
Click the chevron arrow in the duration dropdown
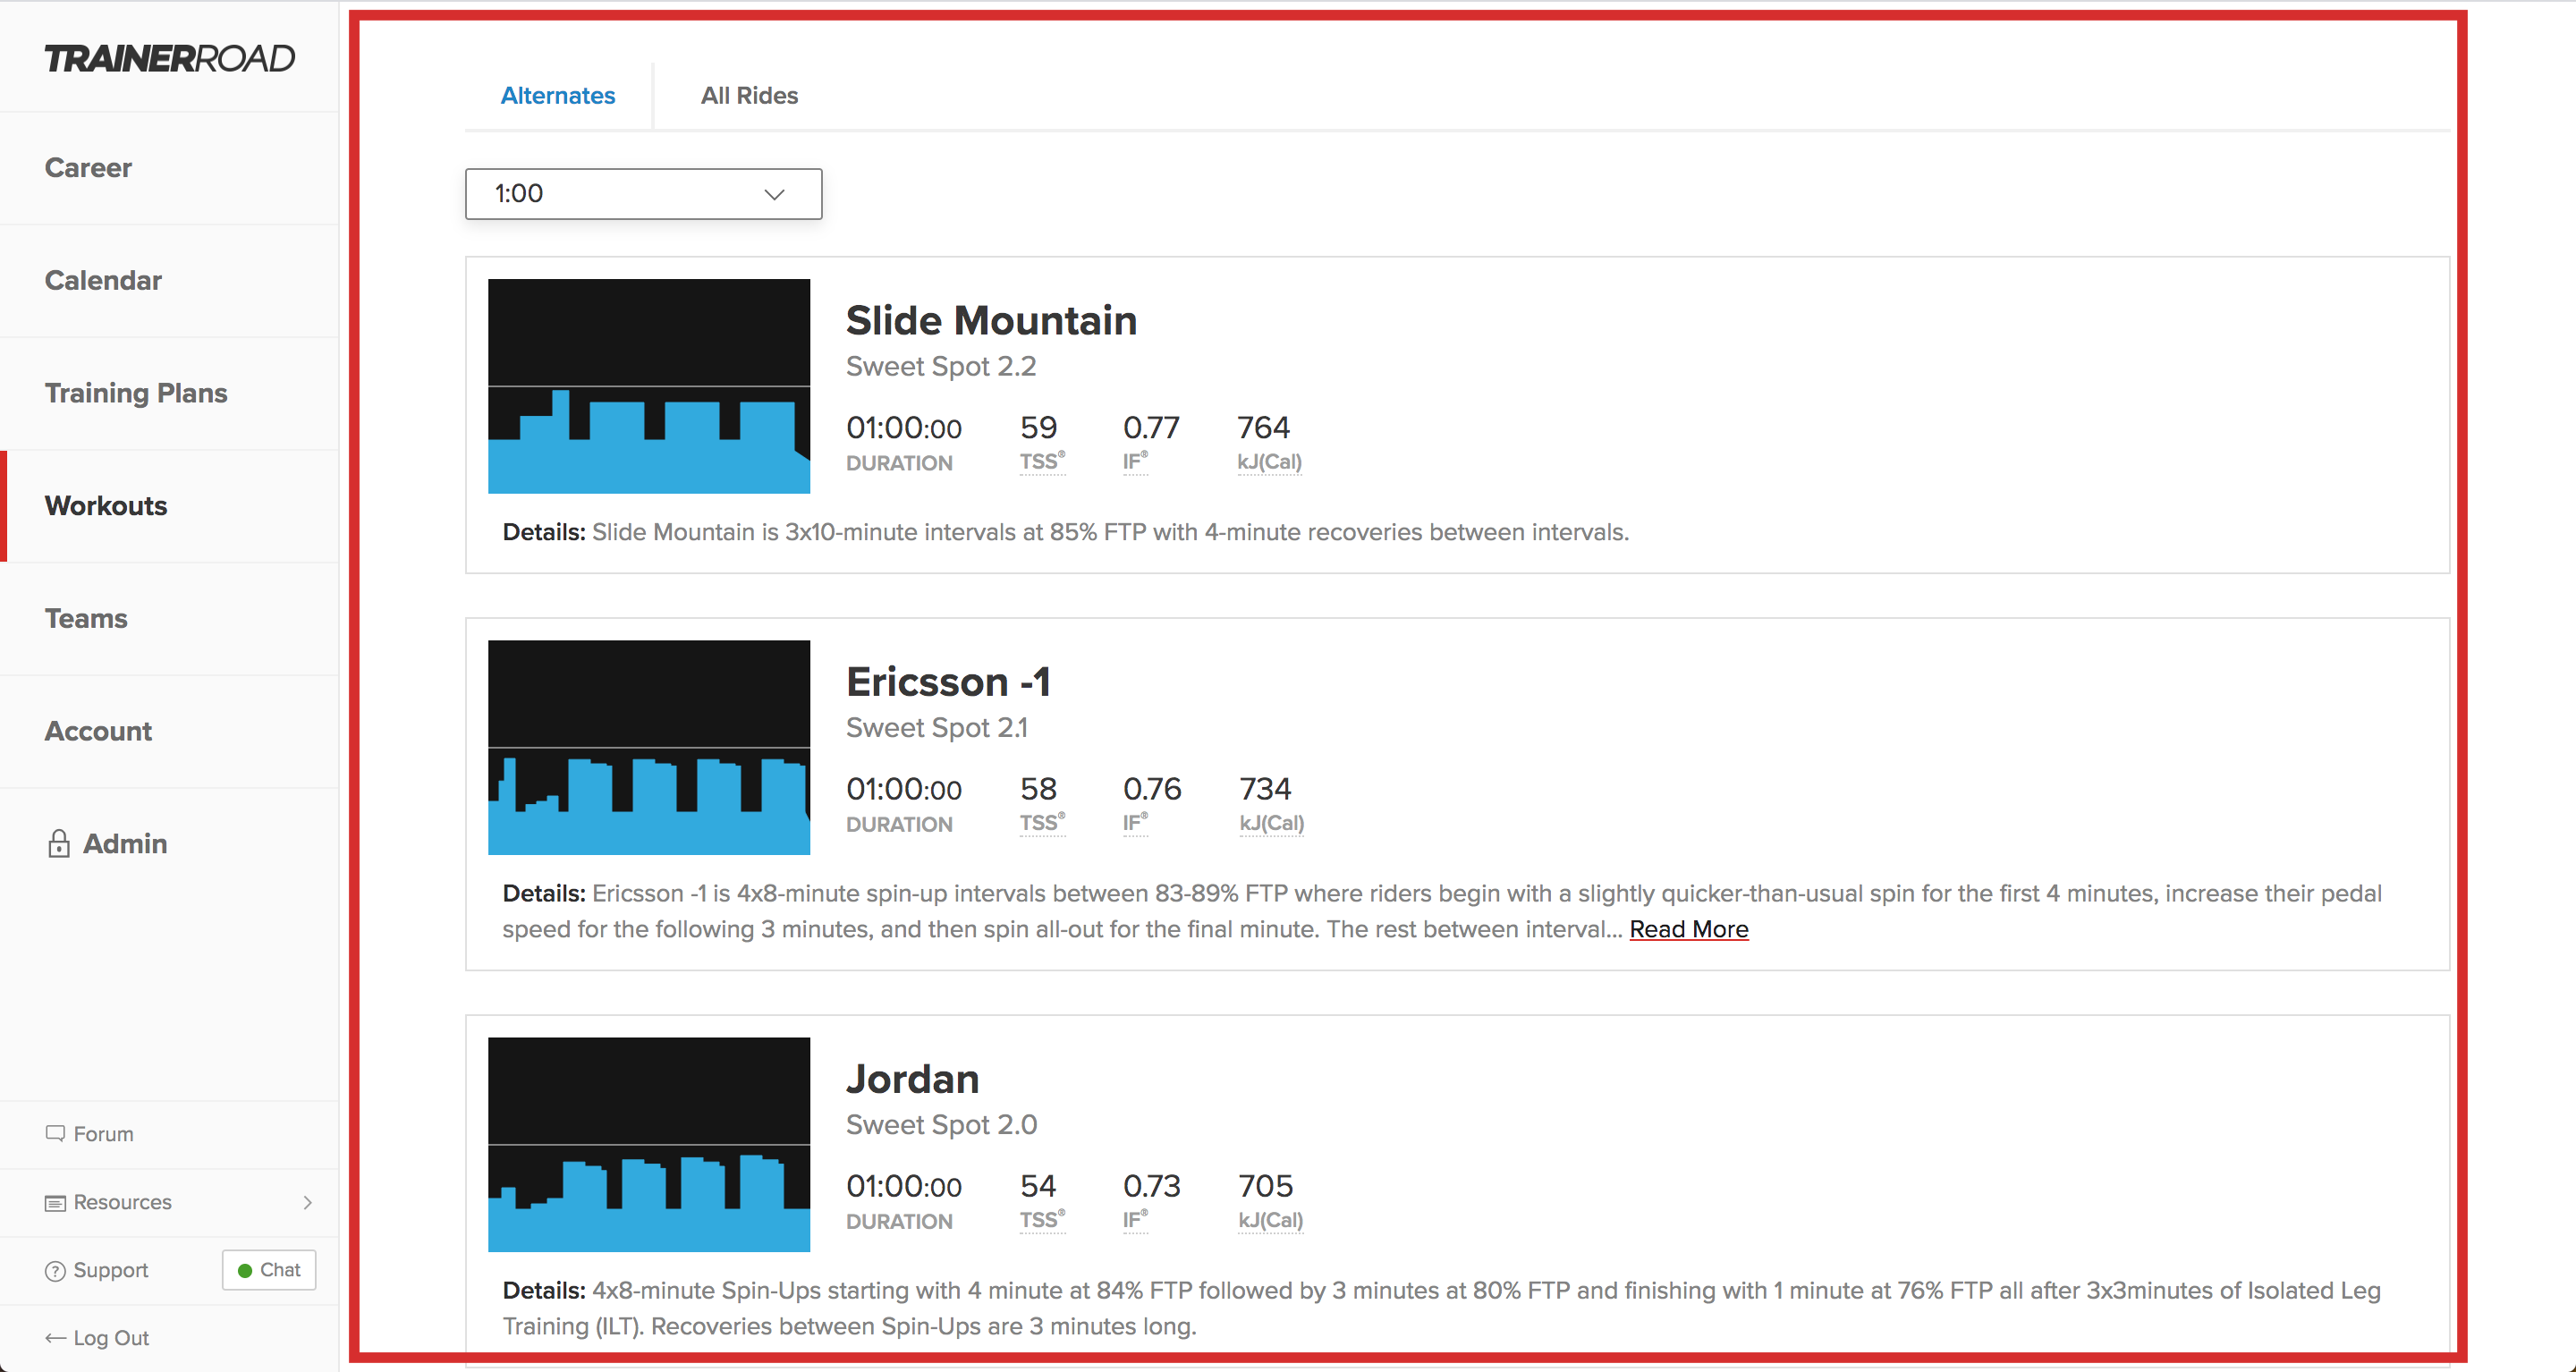pyautogui.click(x=774, y=194)
